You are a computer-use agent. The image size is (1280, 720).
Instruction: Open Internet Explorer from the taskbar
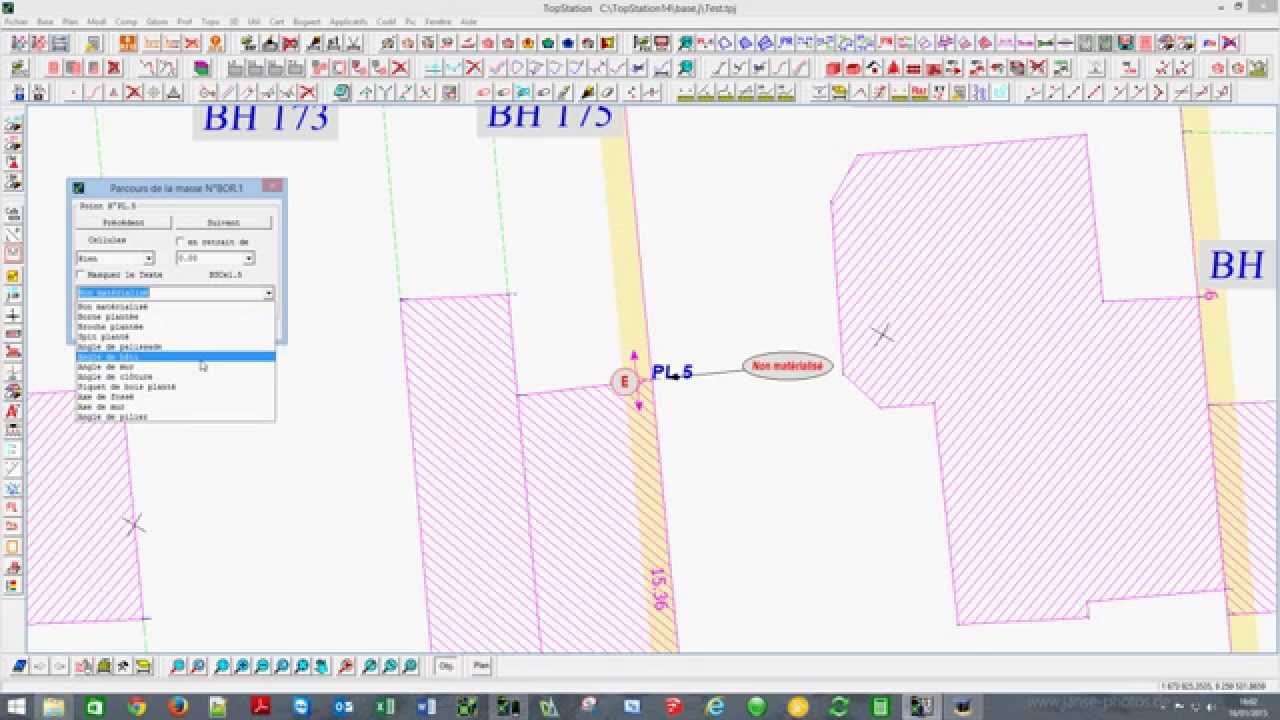[x=715, y=707]
